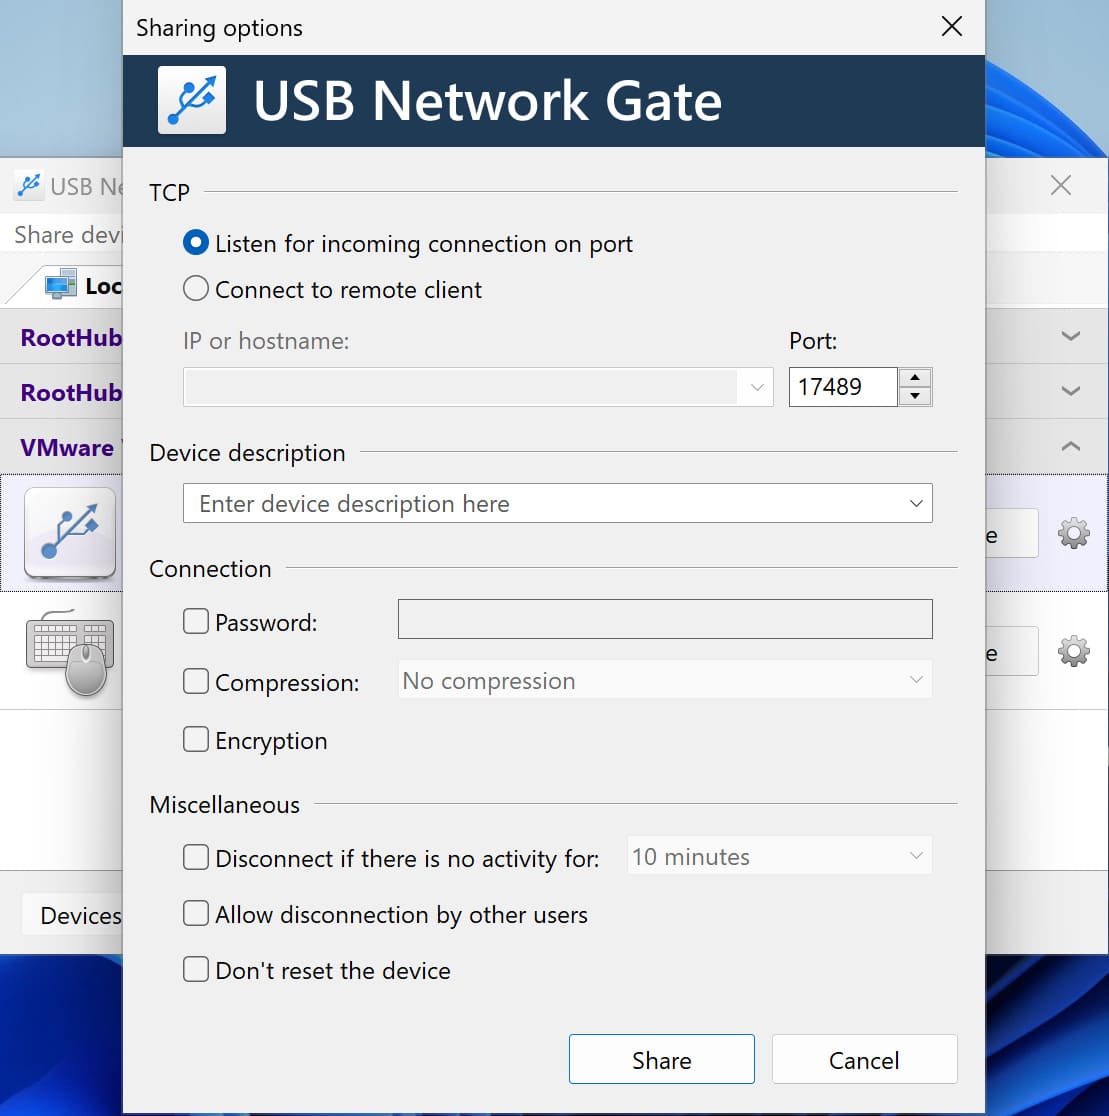Screen dimensions: 1109x1116
Task: Open settings gear for keyboard/mouse device
Action: coord(1073,652)
